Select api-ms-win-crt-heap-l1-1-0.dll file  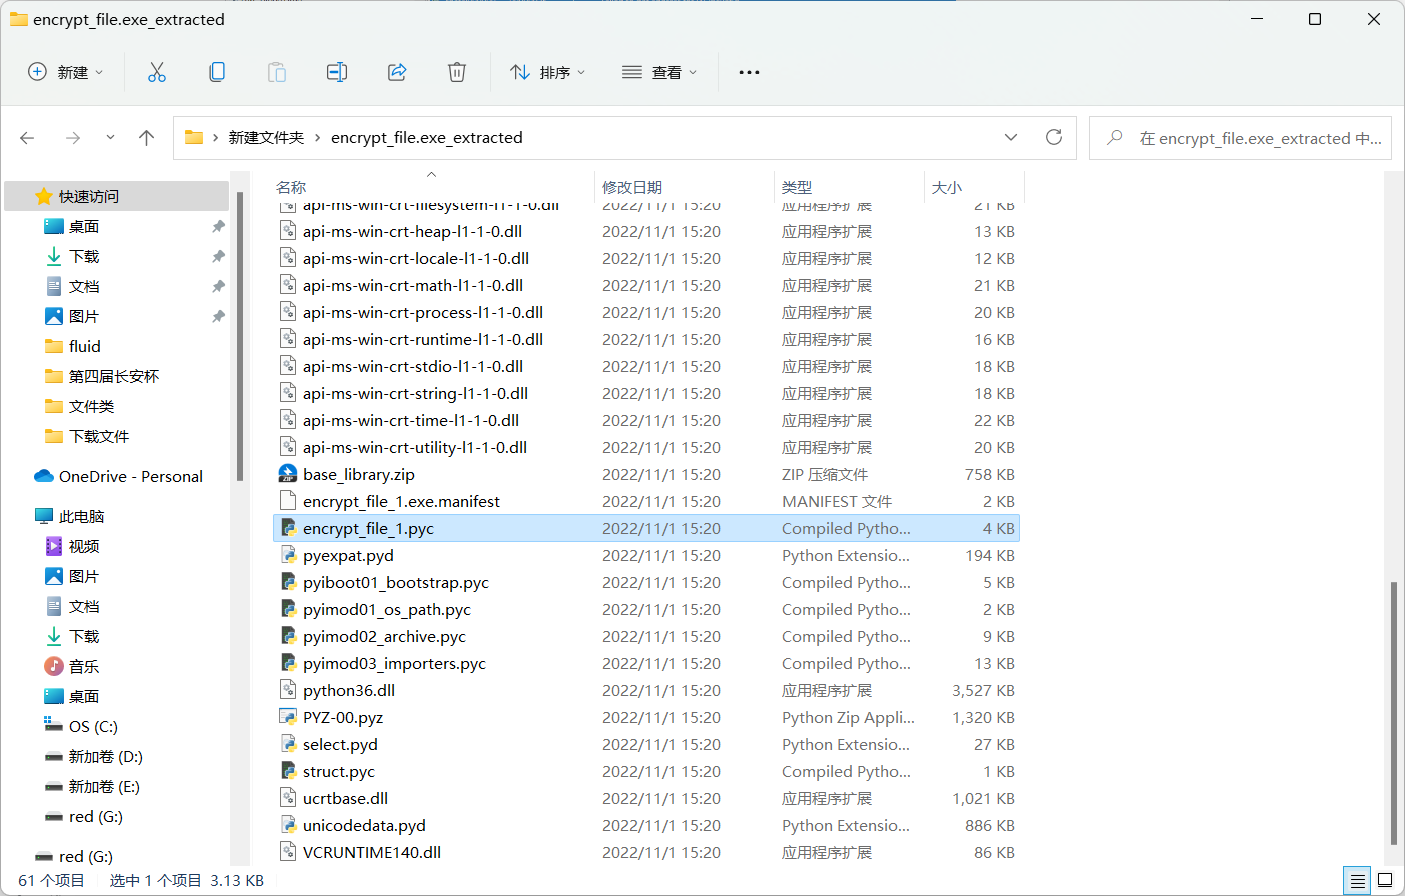coord(412,231)
